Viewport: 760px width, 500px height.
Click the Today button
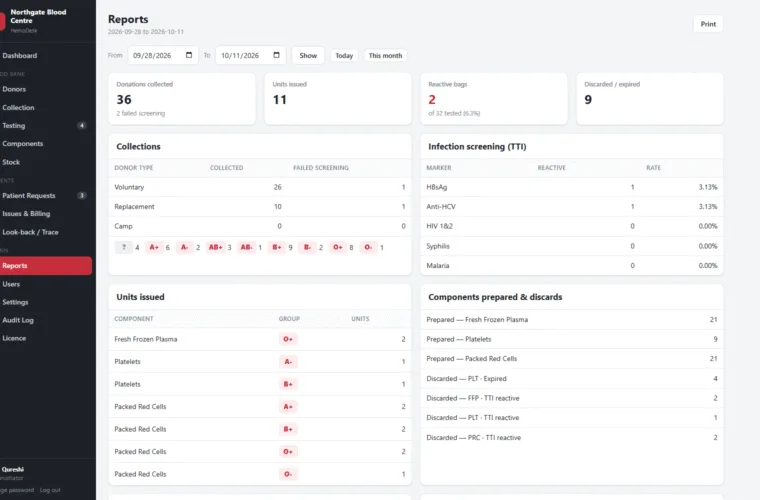coord(344,55)
